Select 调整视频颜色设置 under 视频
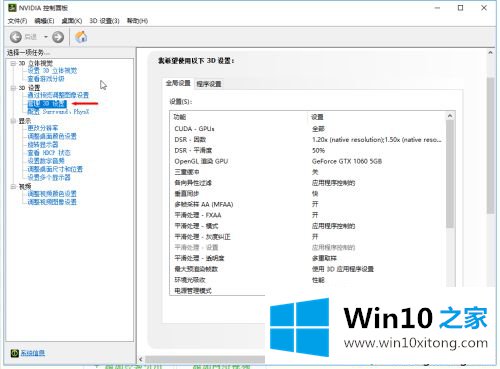Screen dimensions: 500x369 pyautogui.click(x=52, y=194)
